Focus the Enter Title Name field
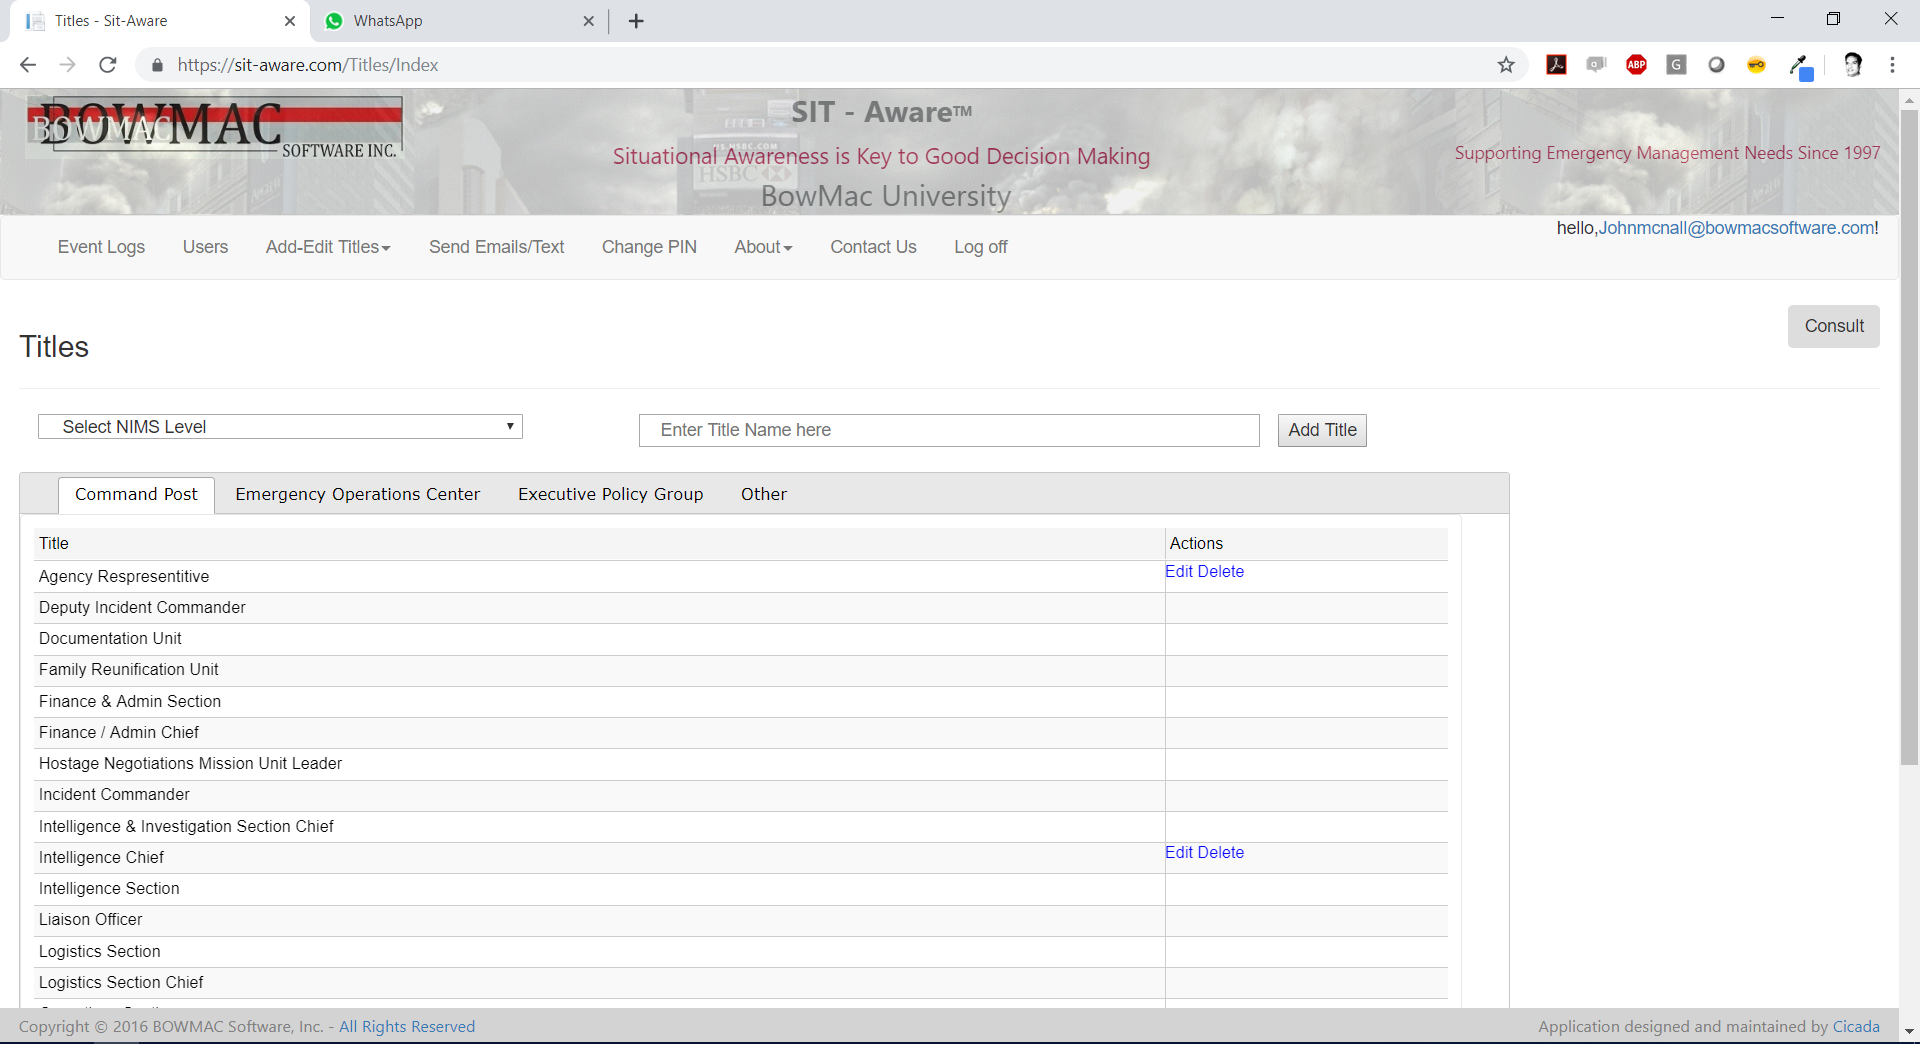1920x1044 pixels. [x=949, y=430]
